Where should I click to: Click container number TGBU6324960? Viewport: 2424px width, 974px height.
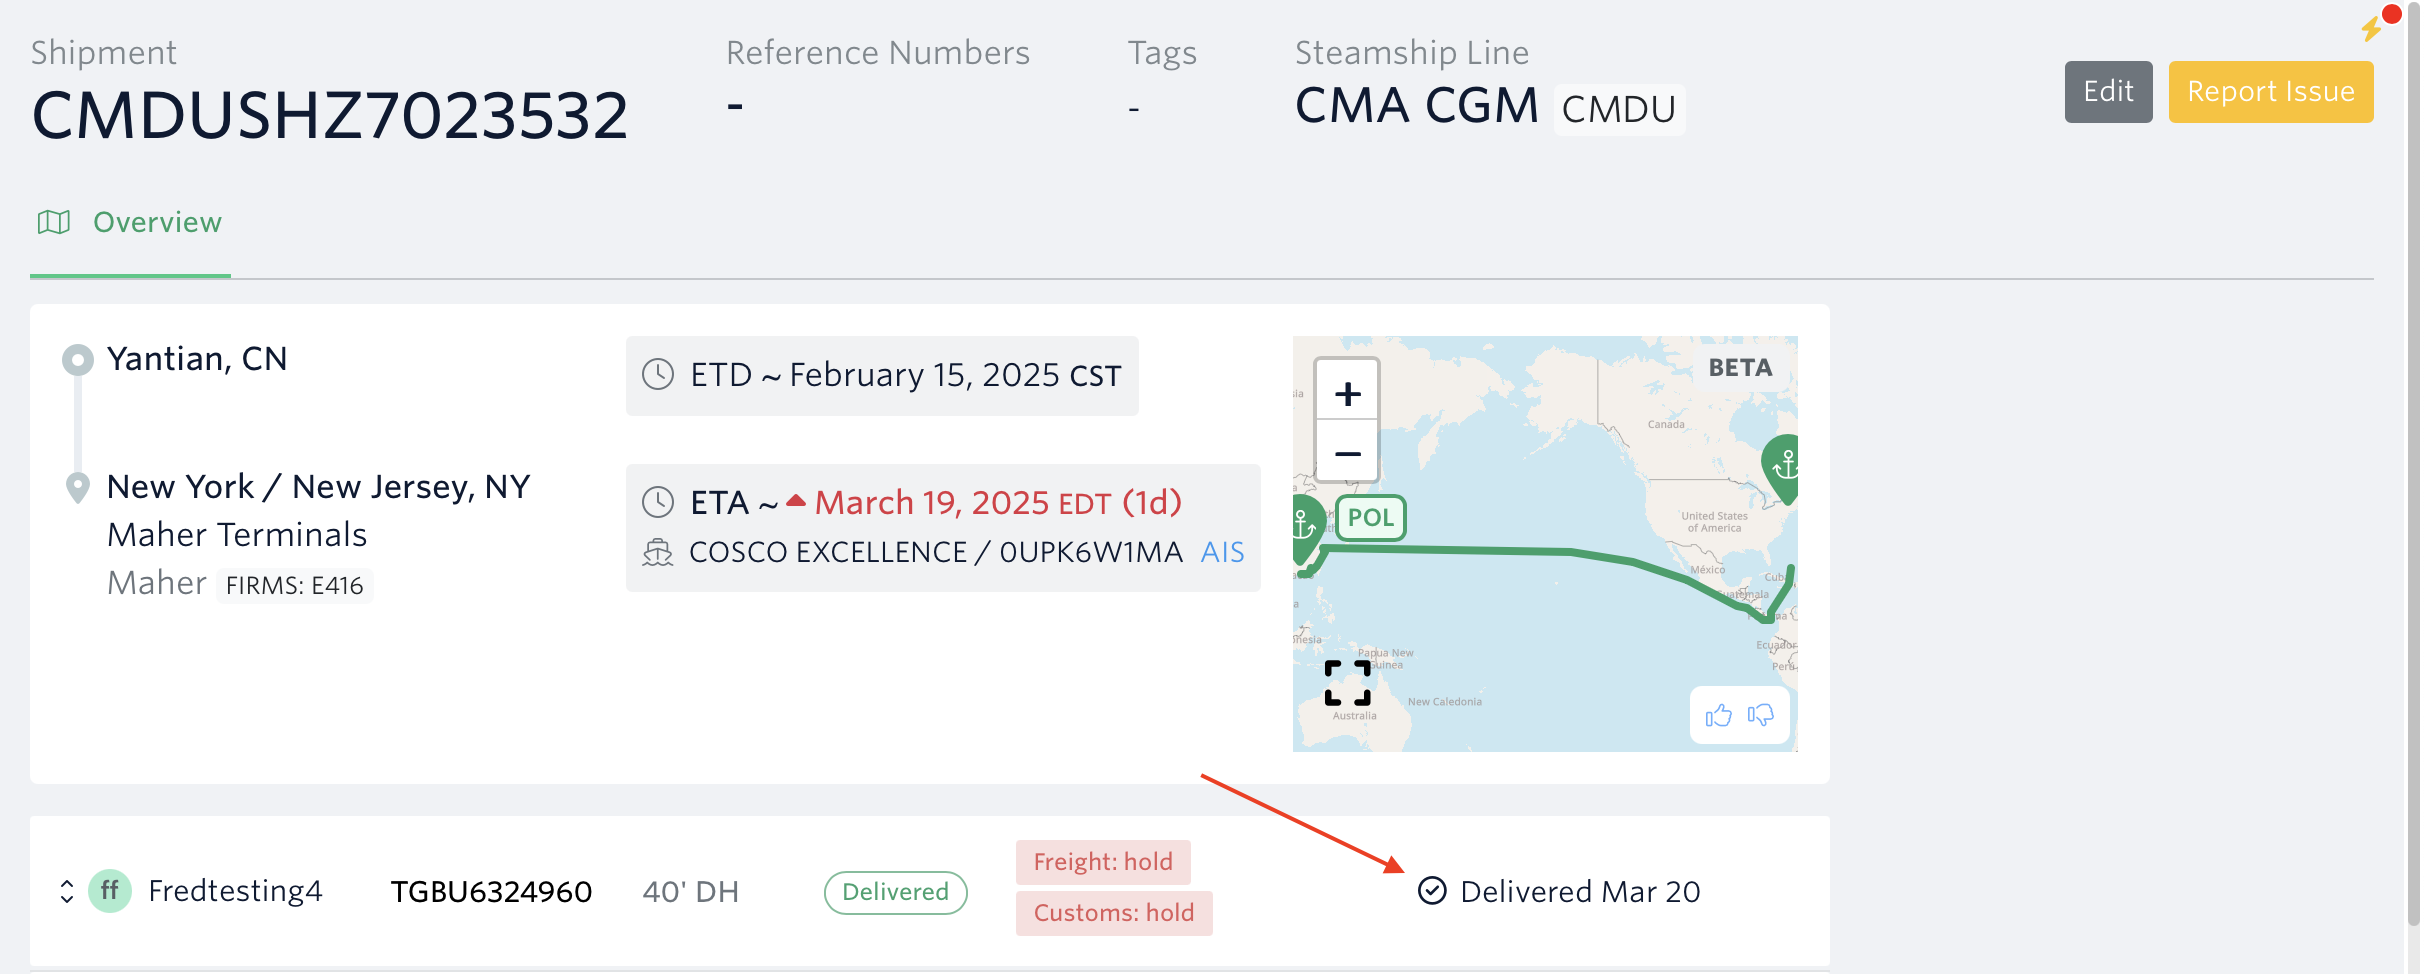pyautogui.click(x=491, y=891)
